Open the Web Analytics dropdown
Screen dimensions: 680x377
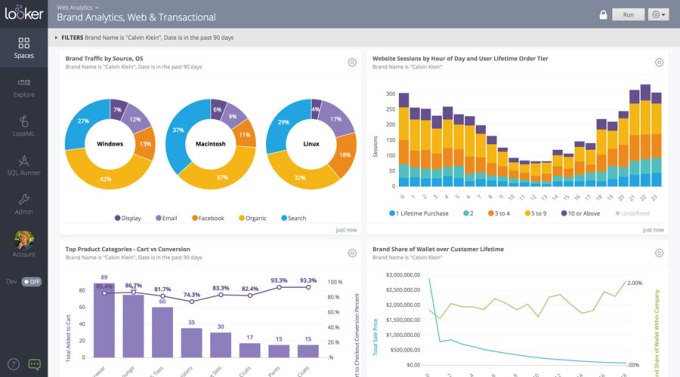78,7
